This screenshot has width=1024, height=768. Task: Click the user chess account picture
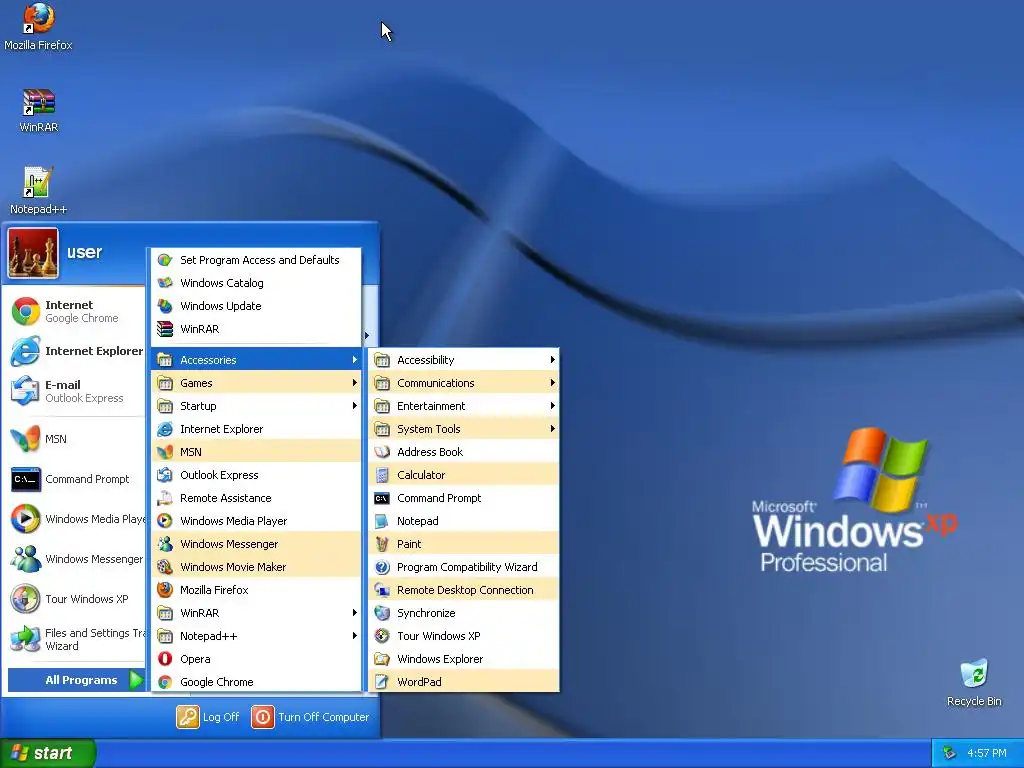tap(33, 253)
